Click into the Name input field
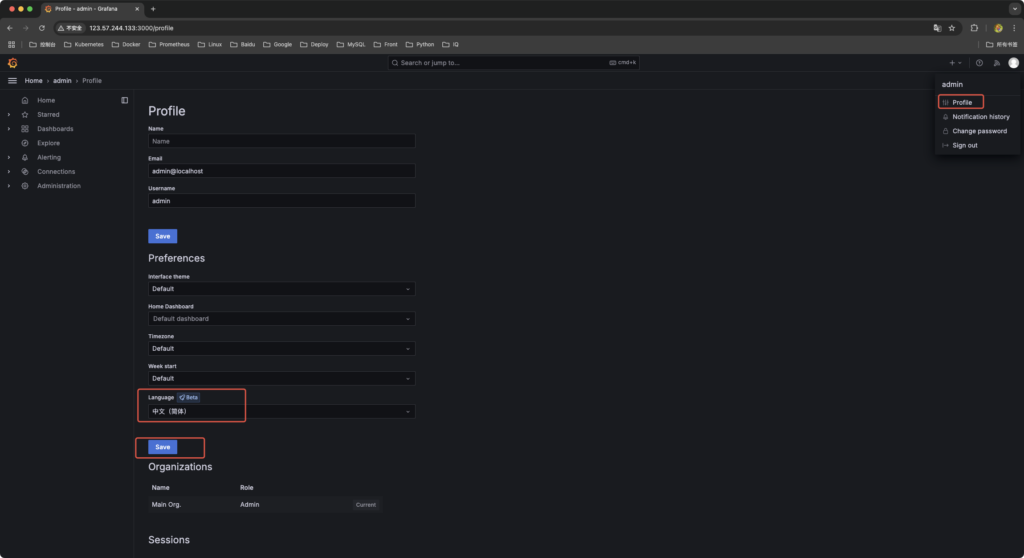Viewport: 1024px width, 558px height. point(281,141)
